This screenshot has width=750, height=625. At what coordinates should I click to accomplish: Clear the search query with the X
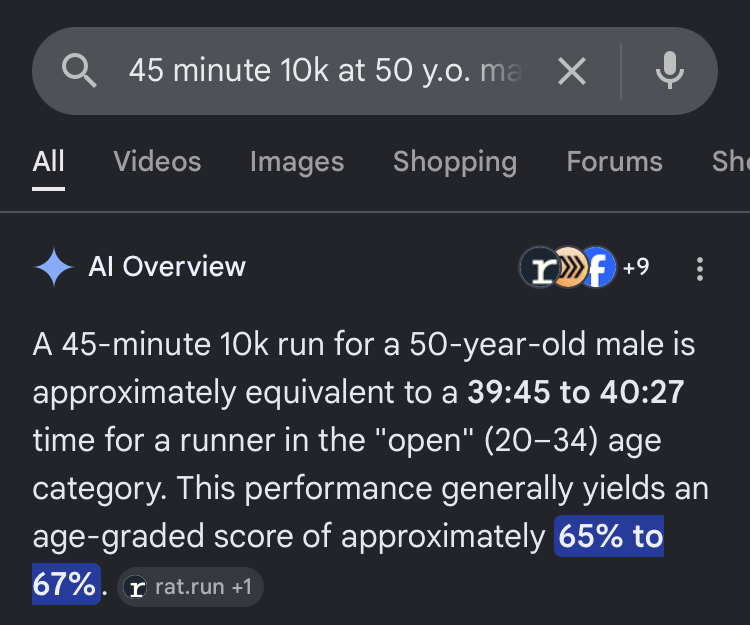[572, 71]
